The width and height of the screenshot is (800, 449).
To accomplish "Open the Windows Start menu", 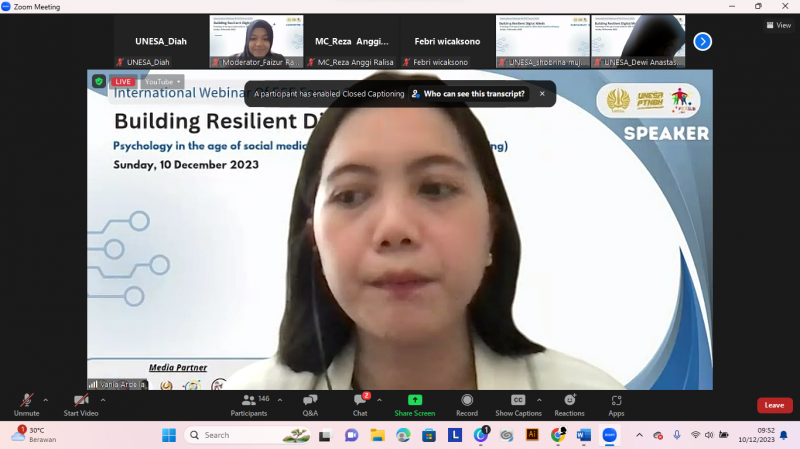I will 169,435.
